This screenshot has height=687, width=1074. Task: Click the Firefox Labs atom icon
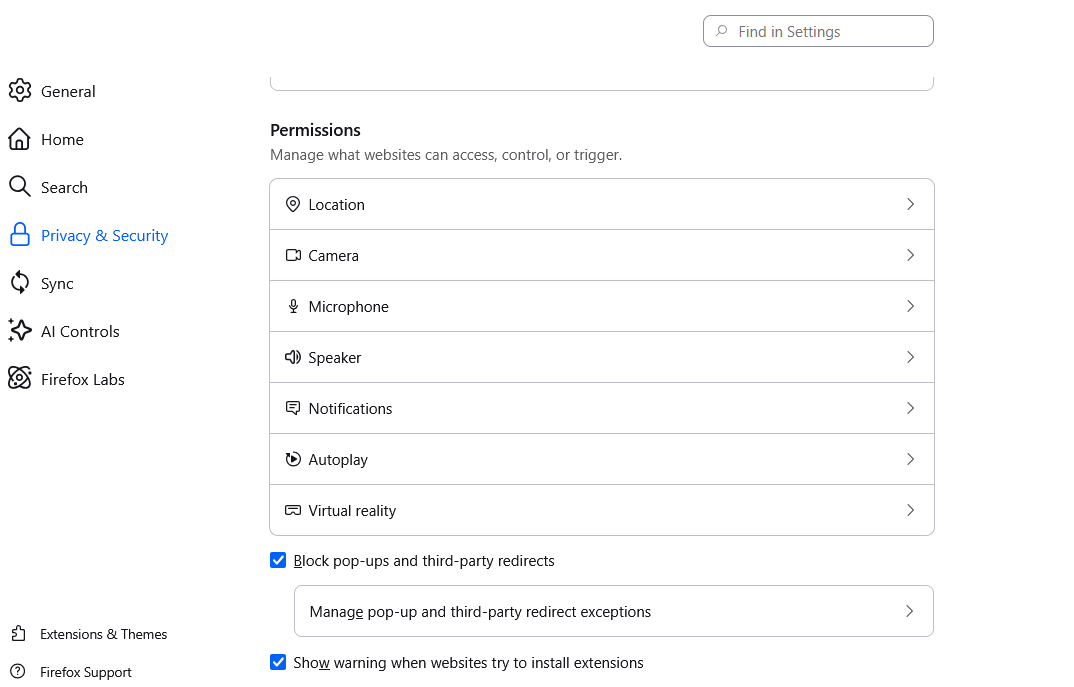[x=20, y=378]
